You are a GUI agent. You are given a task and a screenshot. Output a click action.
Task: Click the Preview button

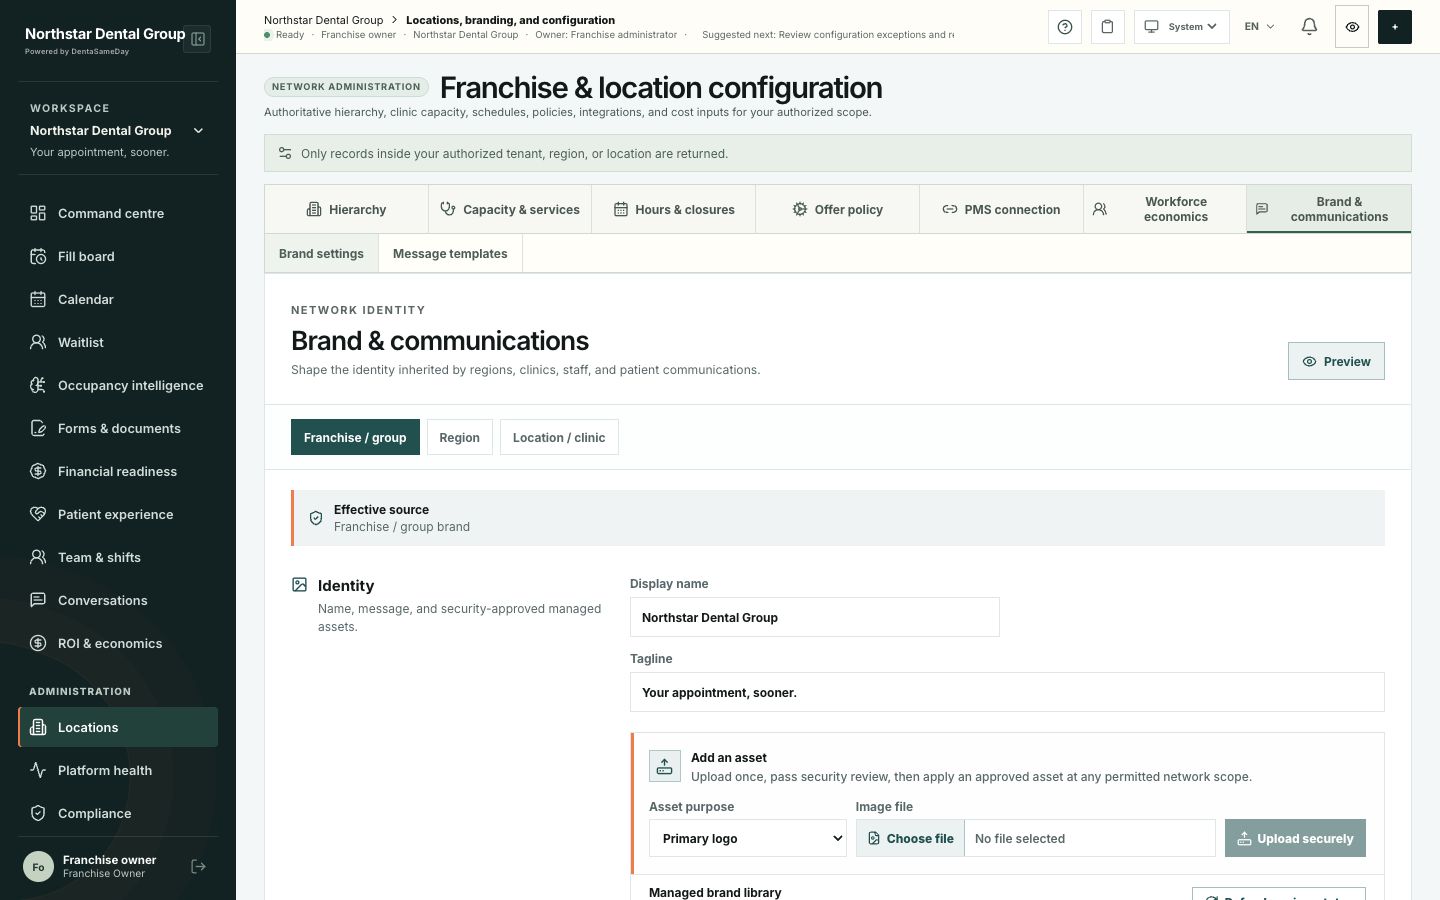click(x=1336, y=361)
